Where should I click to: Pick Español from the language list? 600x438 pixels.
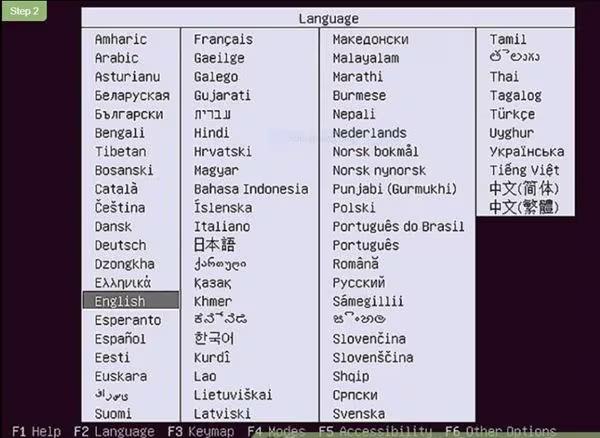point(120,338)
